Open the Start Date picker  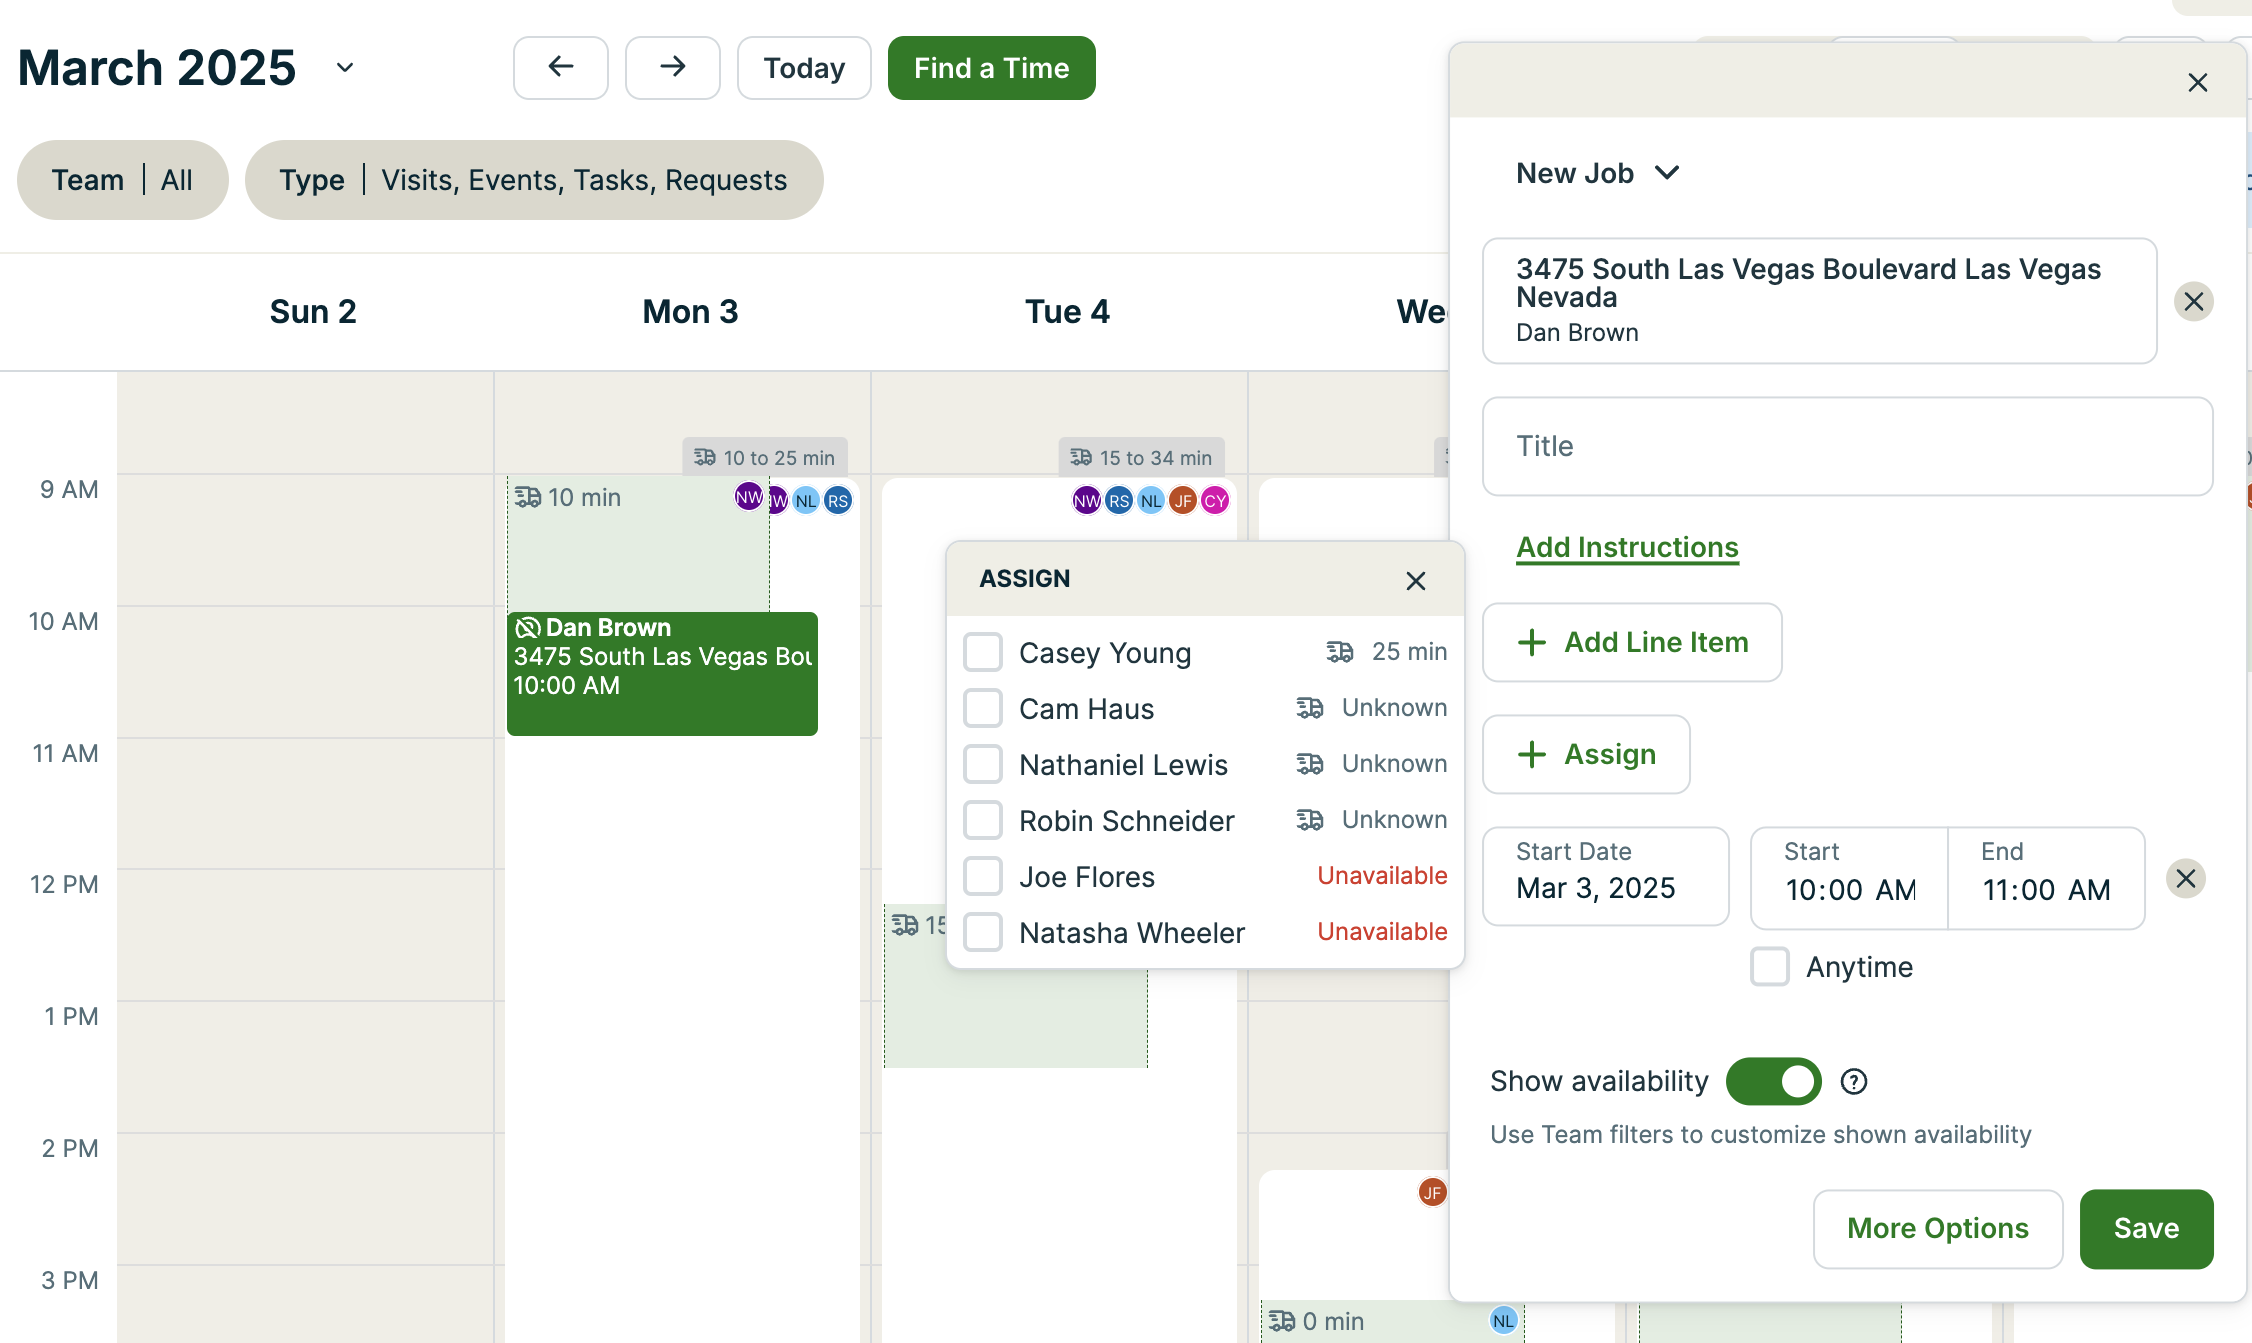[x=1605, y=876]
